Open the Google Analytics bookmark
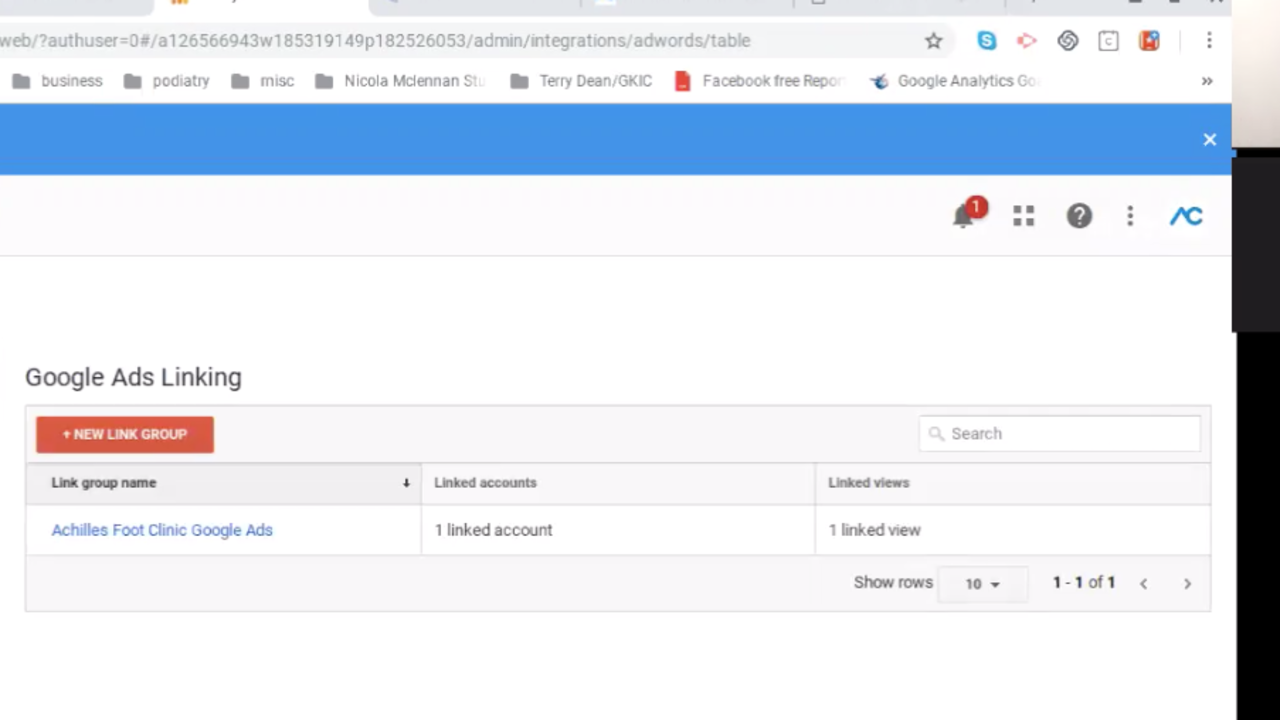Viewport: 1280px width, 720px height. coord(955,81)
